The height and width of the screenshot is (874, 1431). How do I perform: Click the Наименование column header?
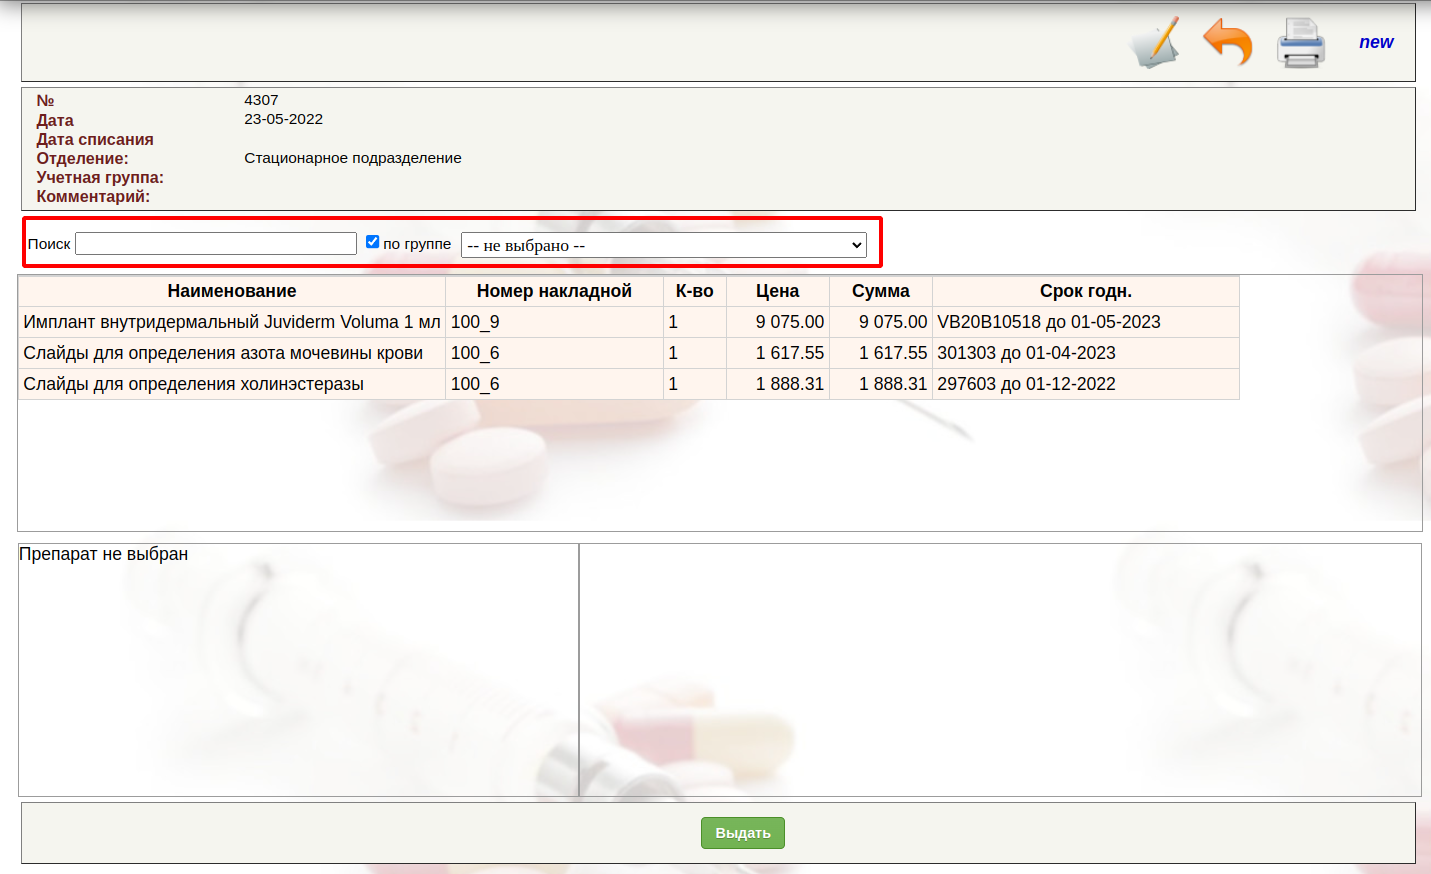pos(232,291)
